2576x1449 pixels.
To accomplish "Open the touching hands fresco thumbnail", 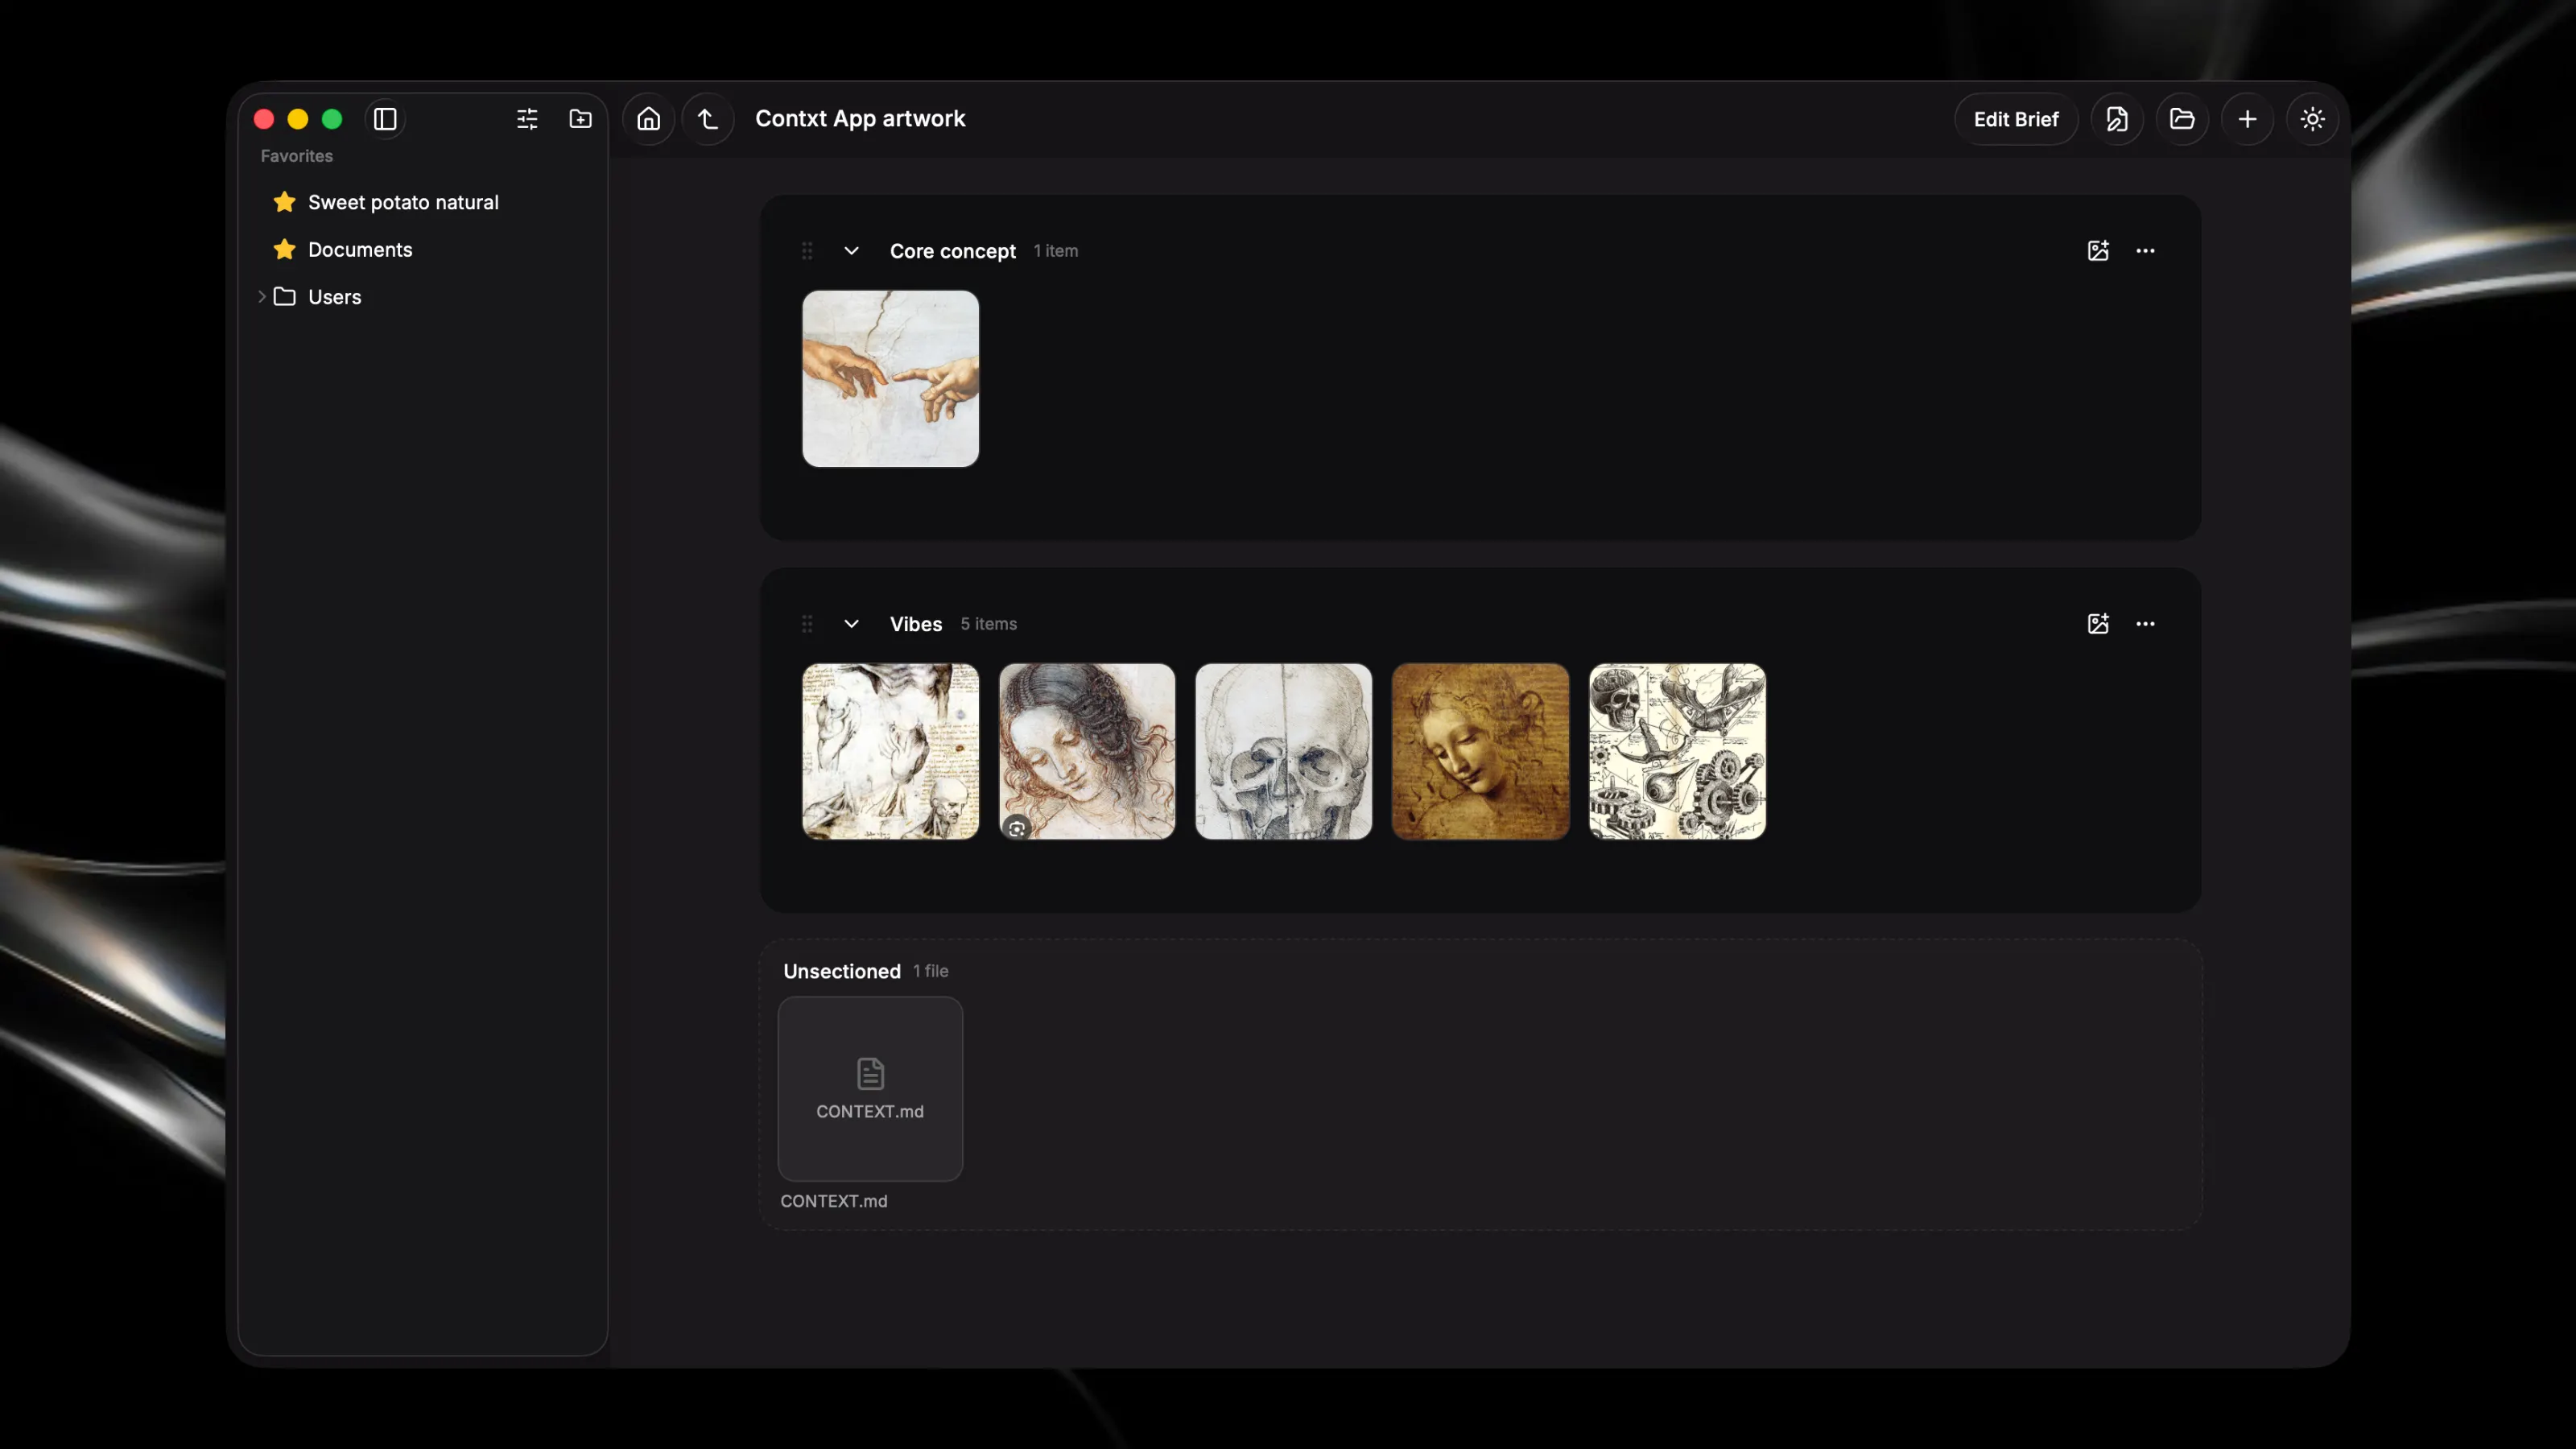I will tap(890, 379).
